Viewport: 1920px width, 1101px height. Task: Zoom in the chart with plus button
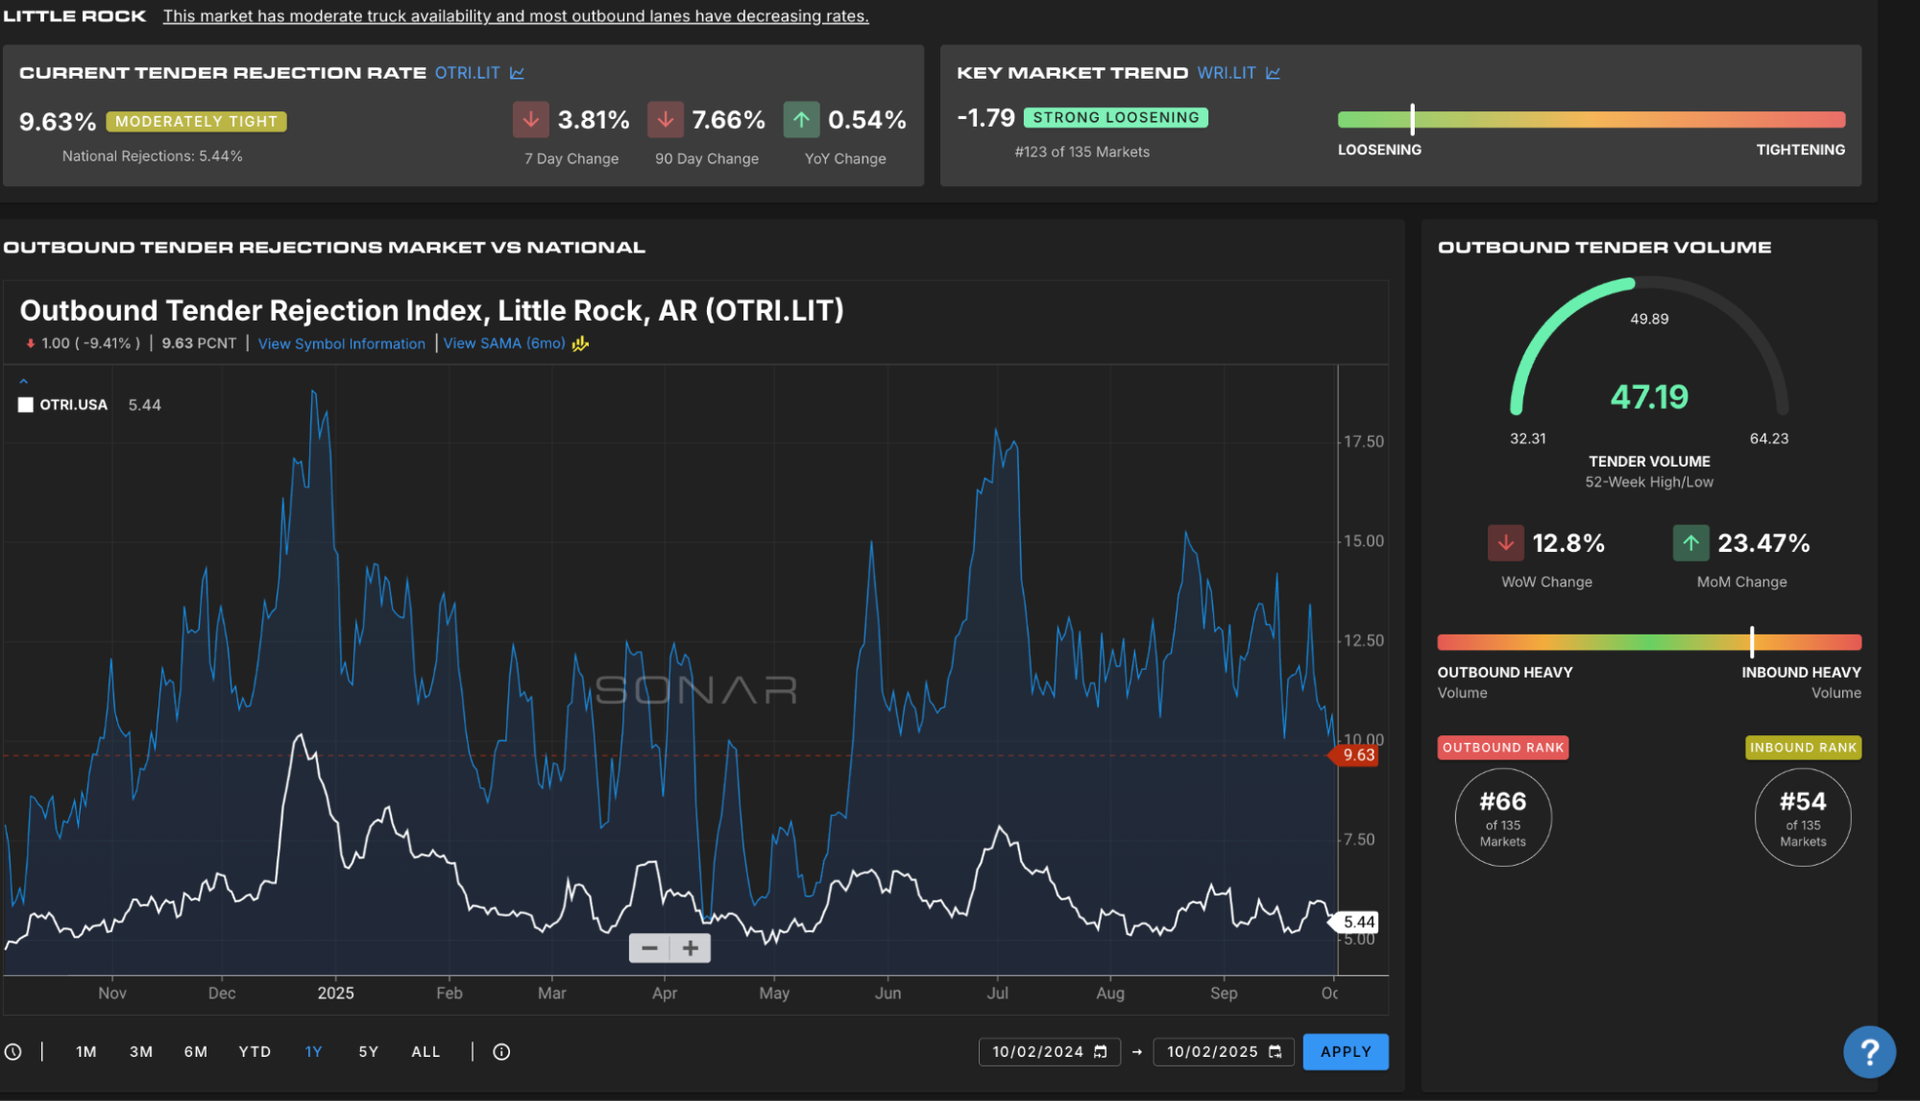690,948
